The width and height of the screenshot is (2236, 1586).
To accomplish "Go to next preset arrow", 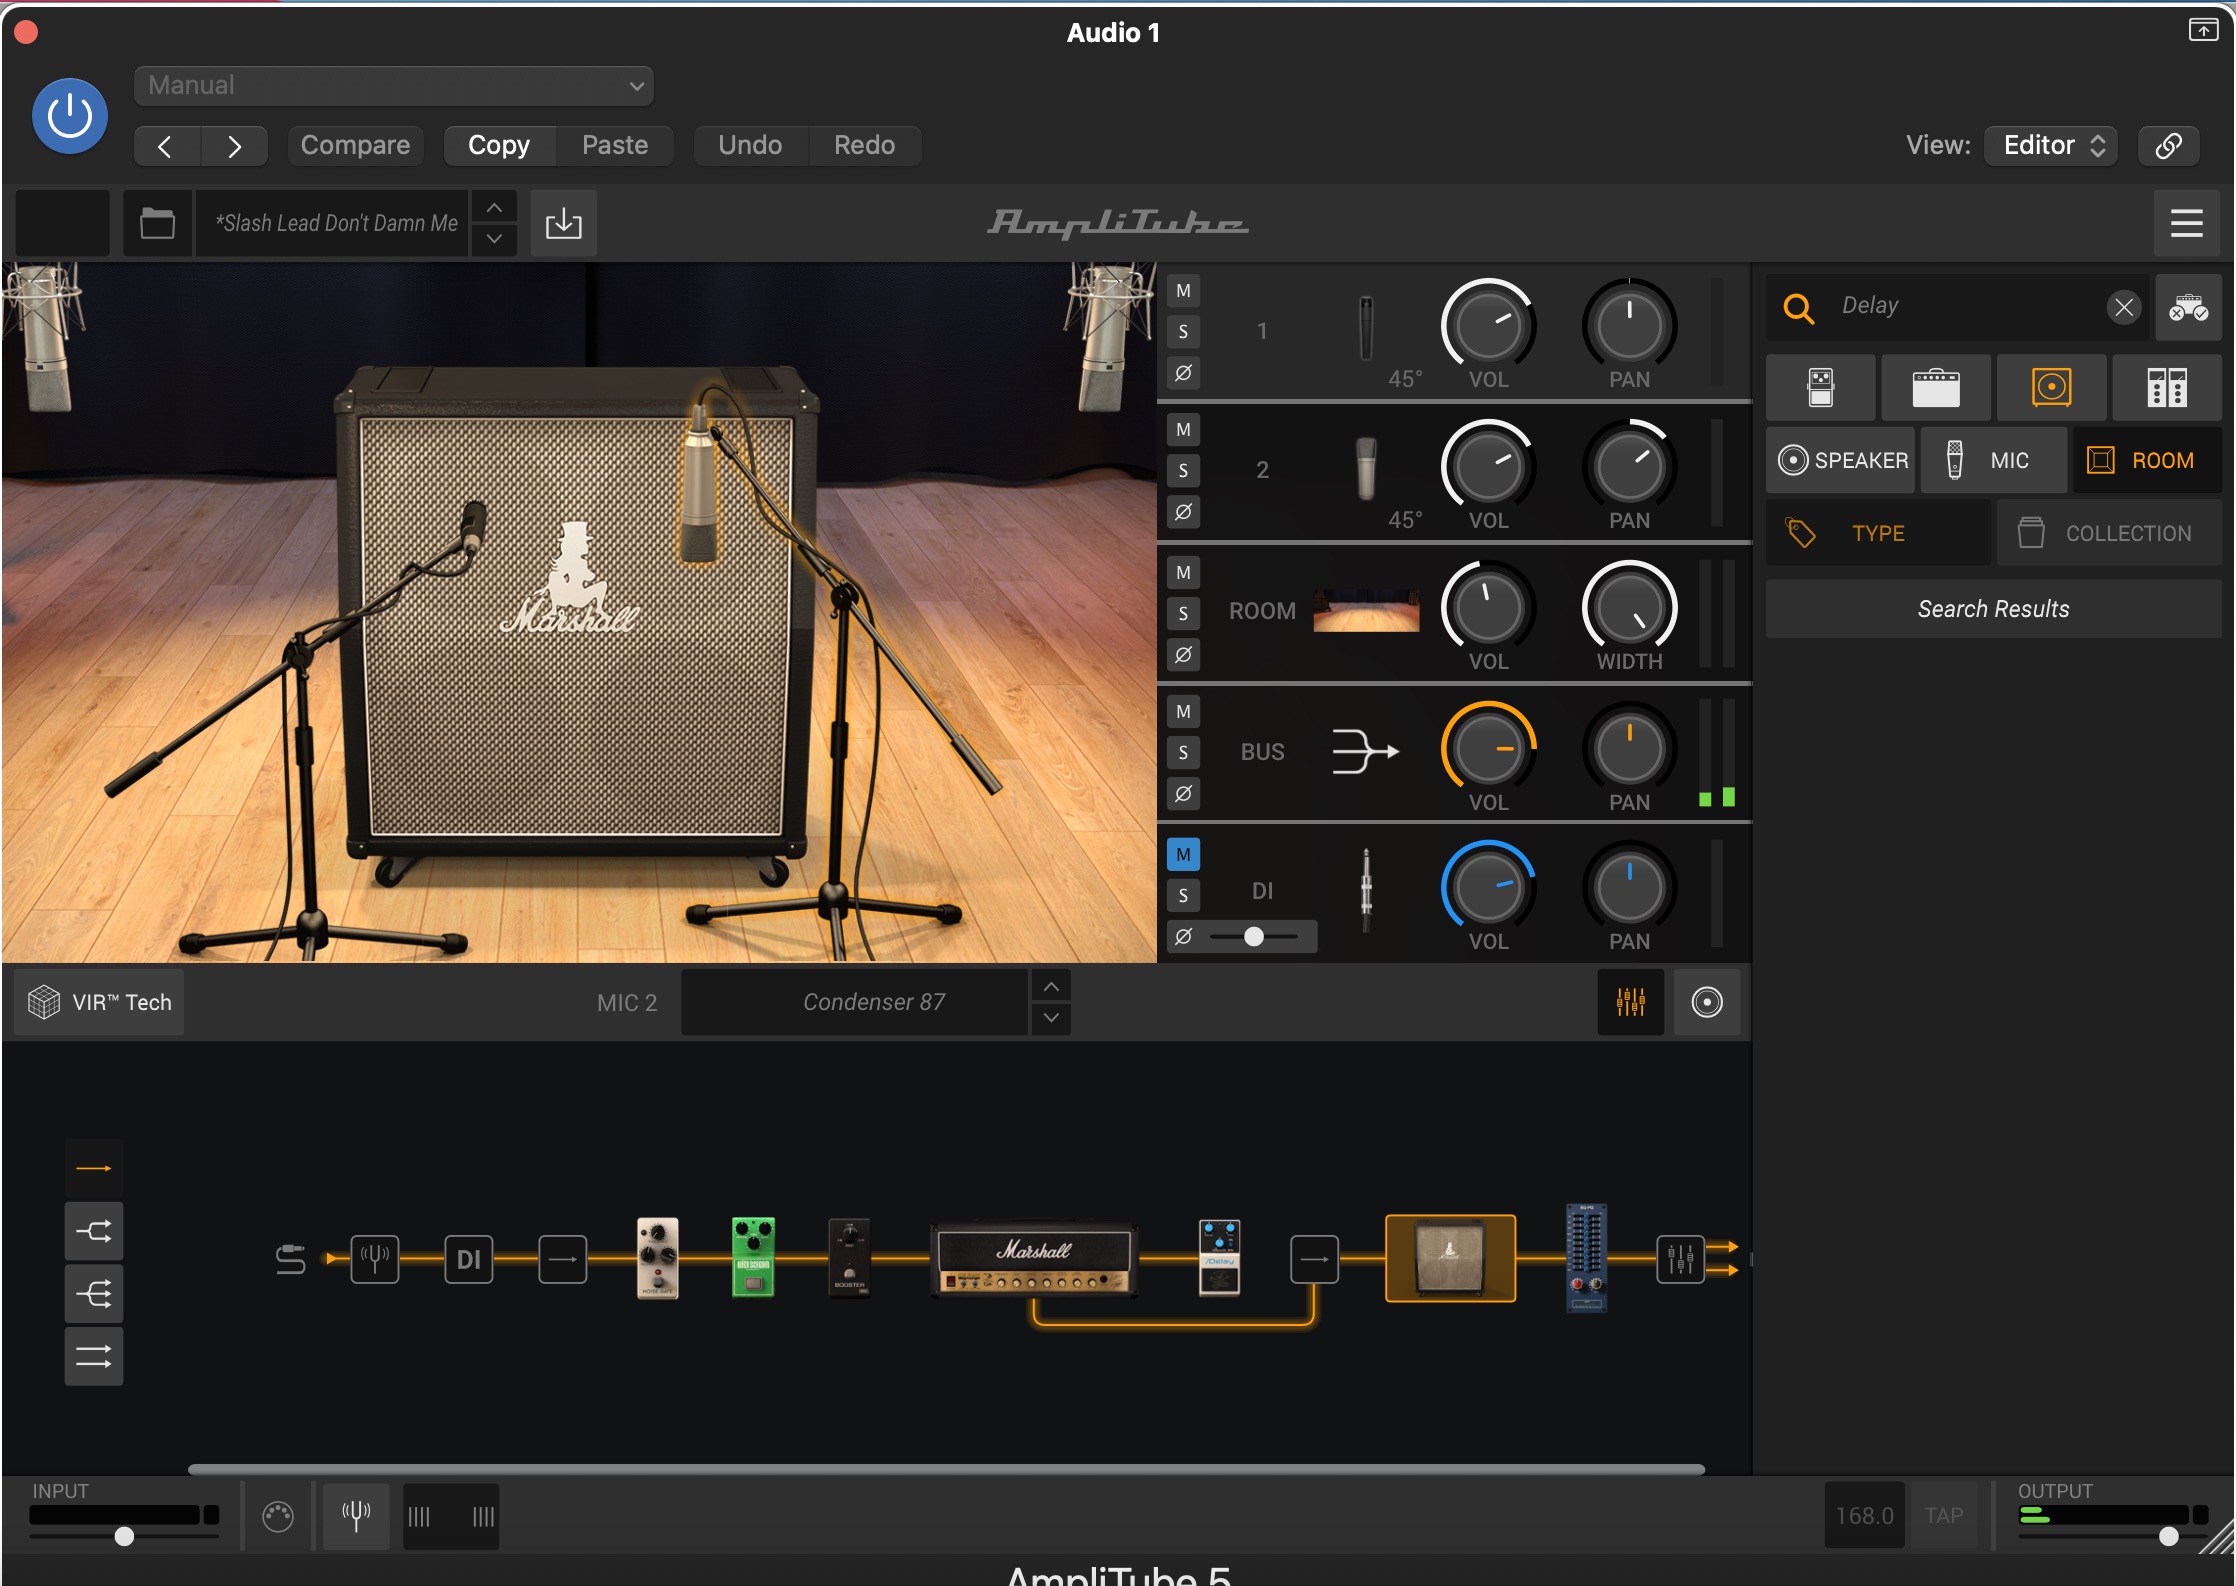I will click(234, 146).
